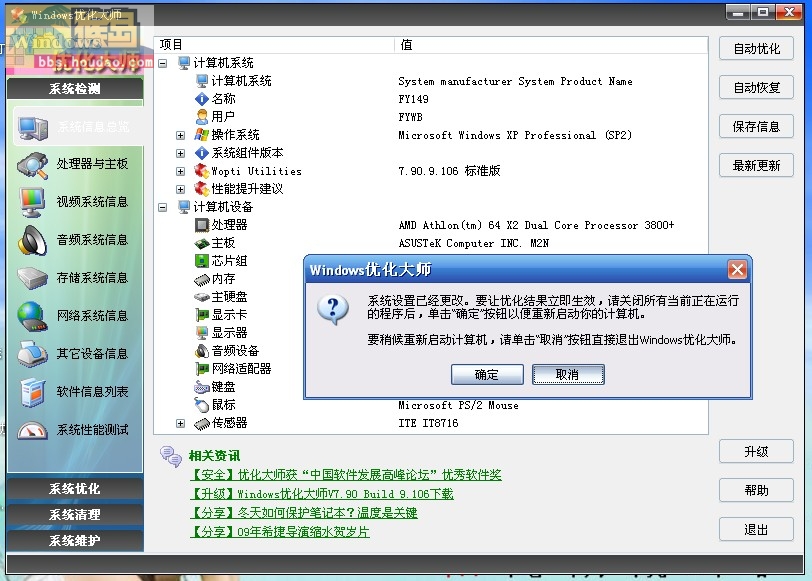
Task: Close the Windows优化大师 restart dialog
Action: point(737,269)
